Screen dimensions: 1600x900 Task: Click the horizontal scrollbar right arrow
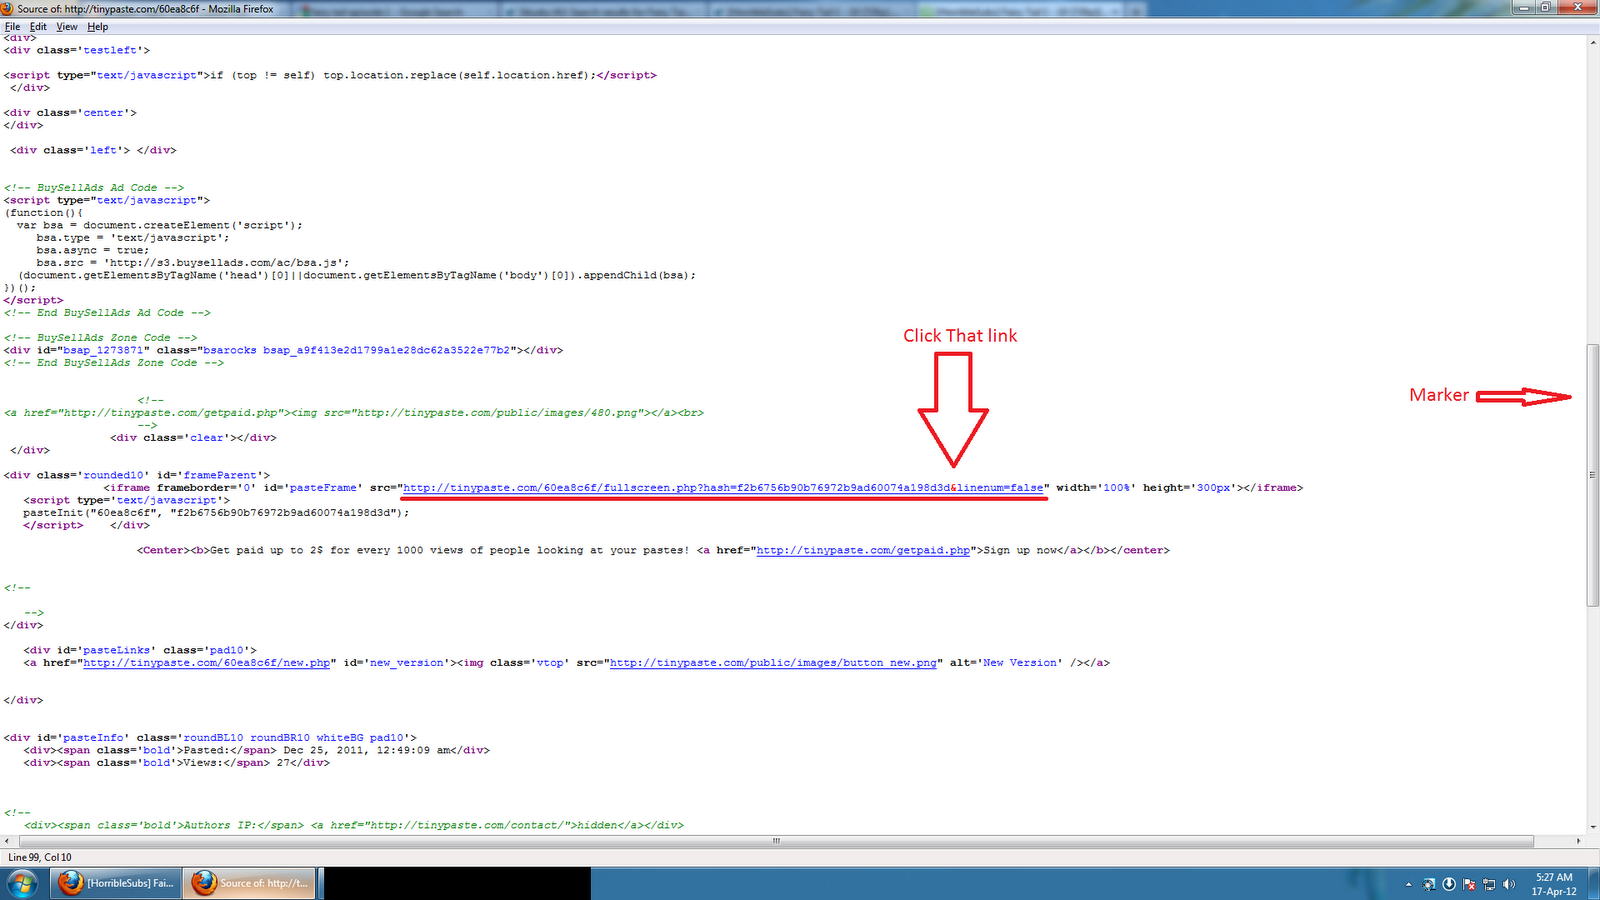click(1579, 841)
